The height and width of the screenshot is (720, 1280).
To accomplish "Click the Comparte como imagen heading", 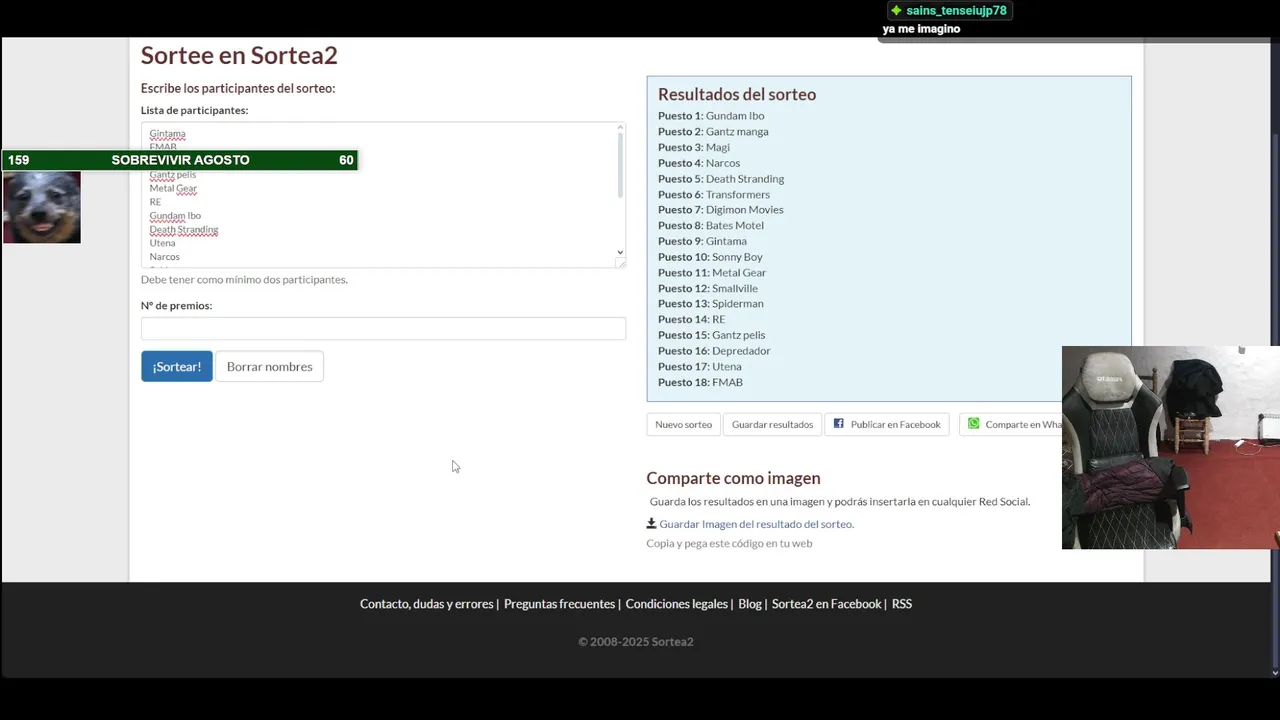I will coord(733,478).
